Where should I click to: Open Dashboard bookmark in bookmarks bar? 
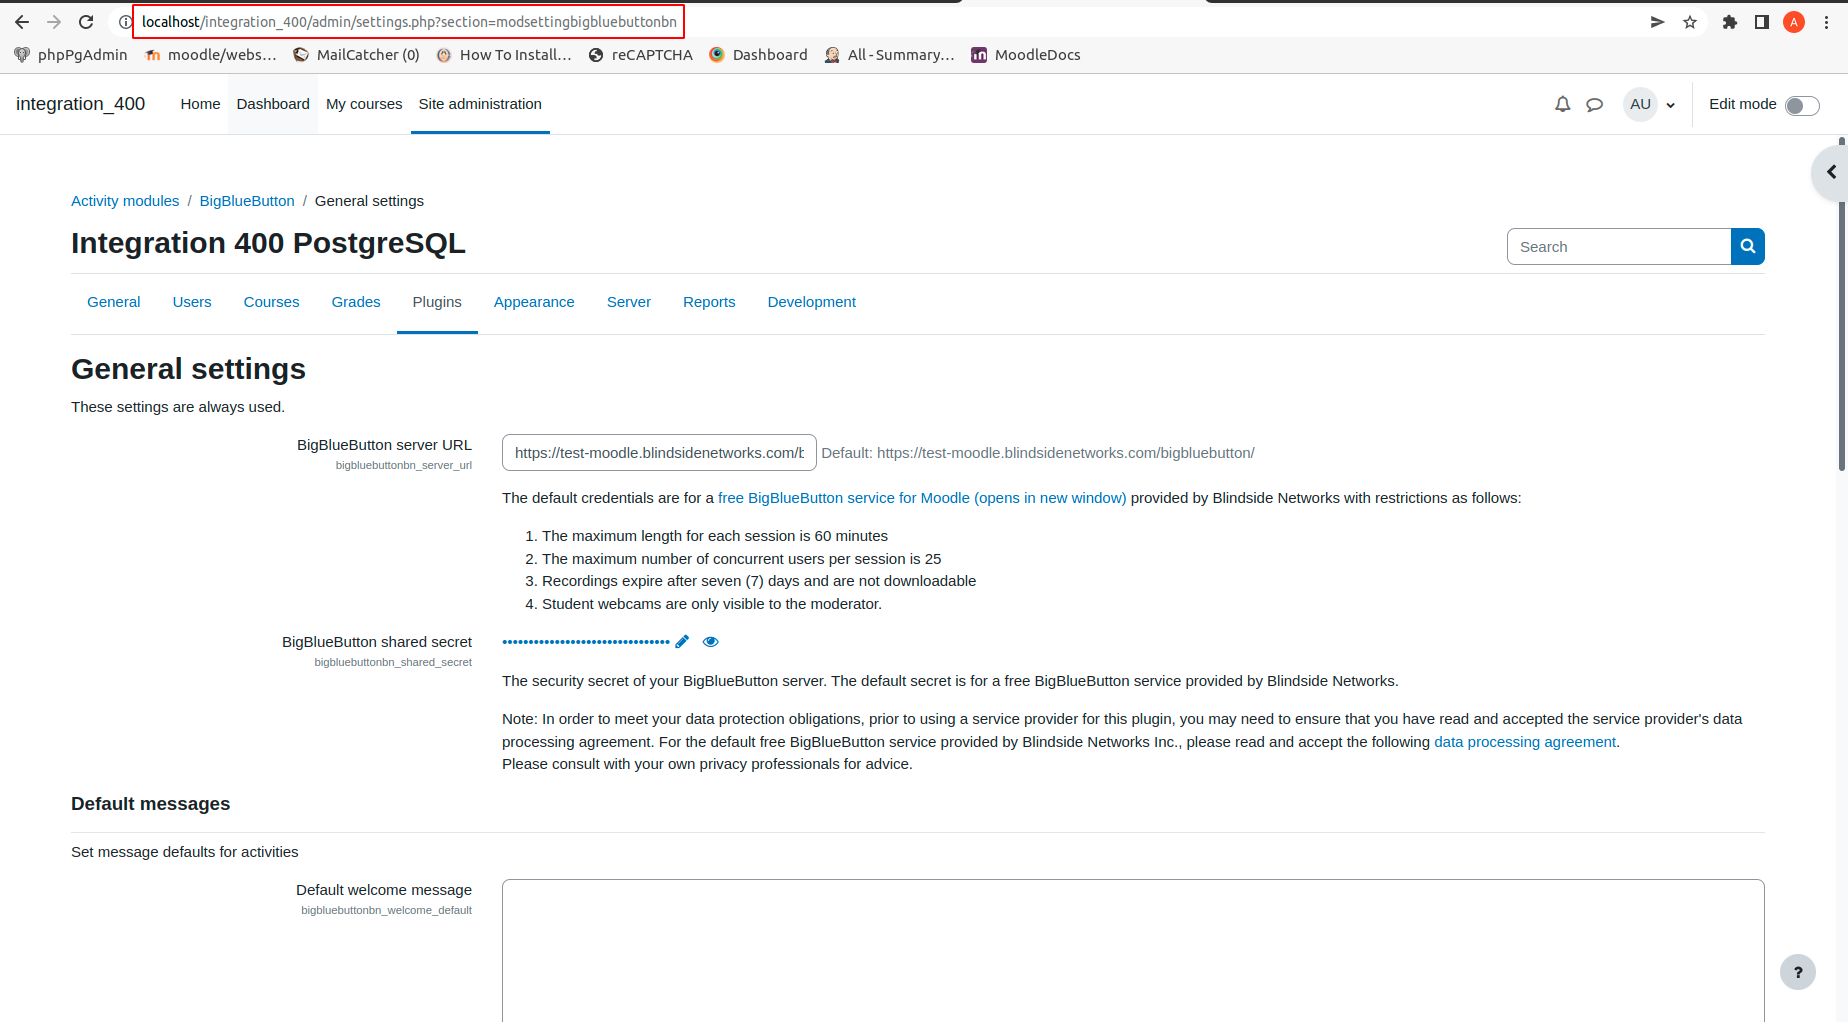pos(758,55)
